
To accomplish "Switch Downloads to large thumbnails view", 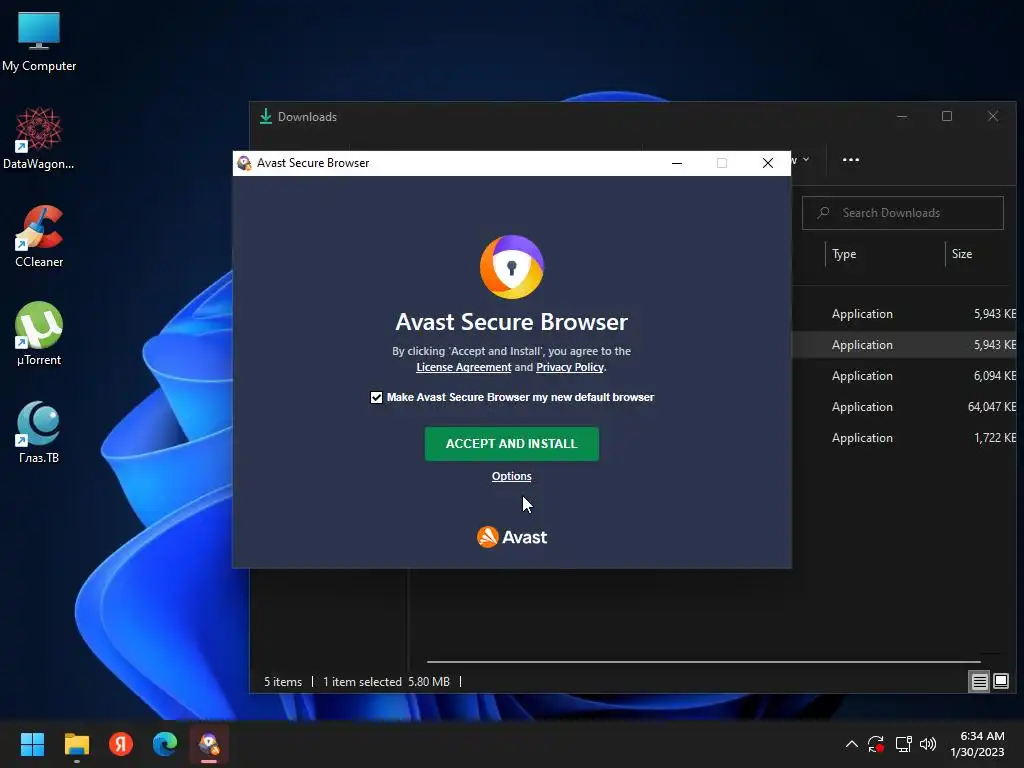I will (1000, 682).
